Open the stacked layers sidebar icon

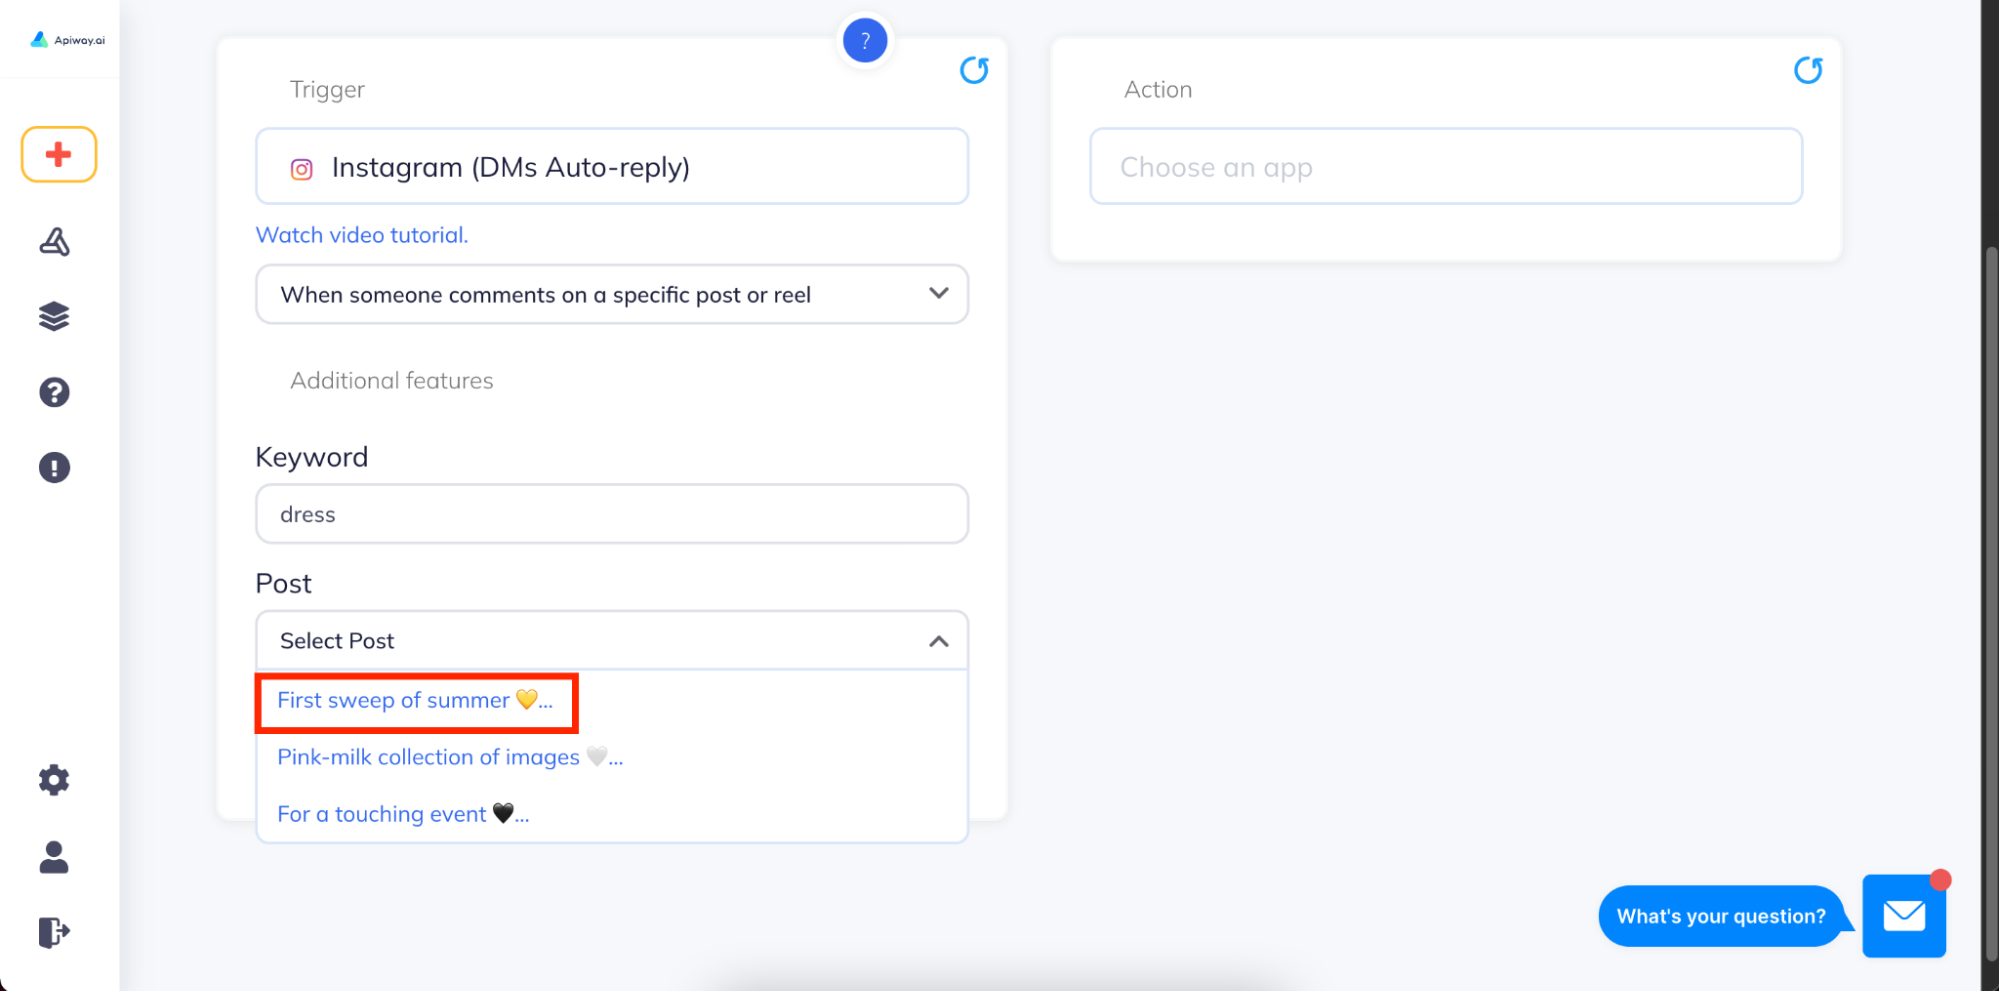point(54,316)
